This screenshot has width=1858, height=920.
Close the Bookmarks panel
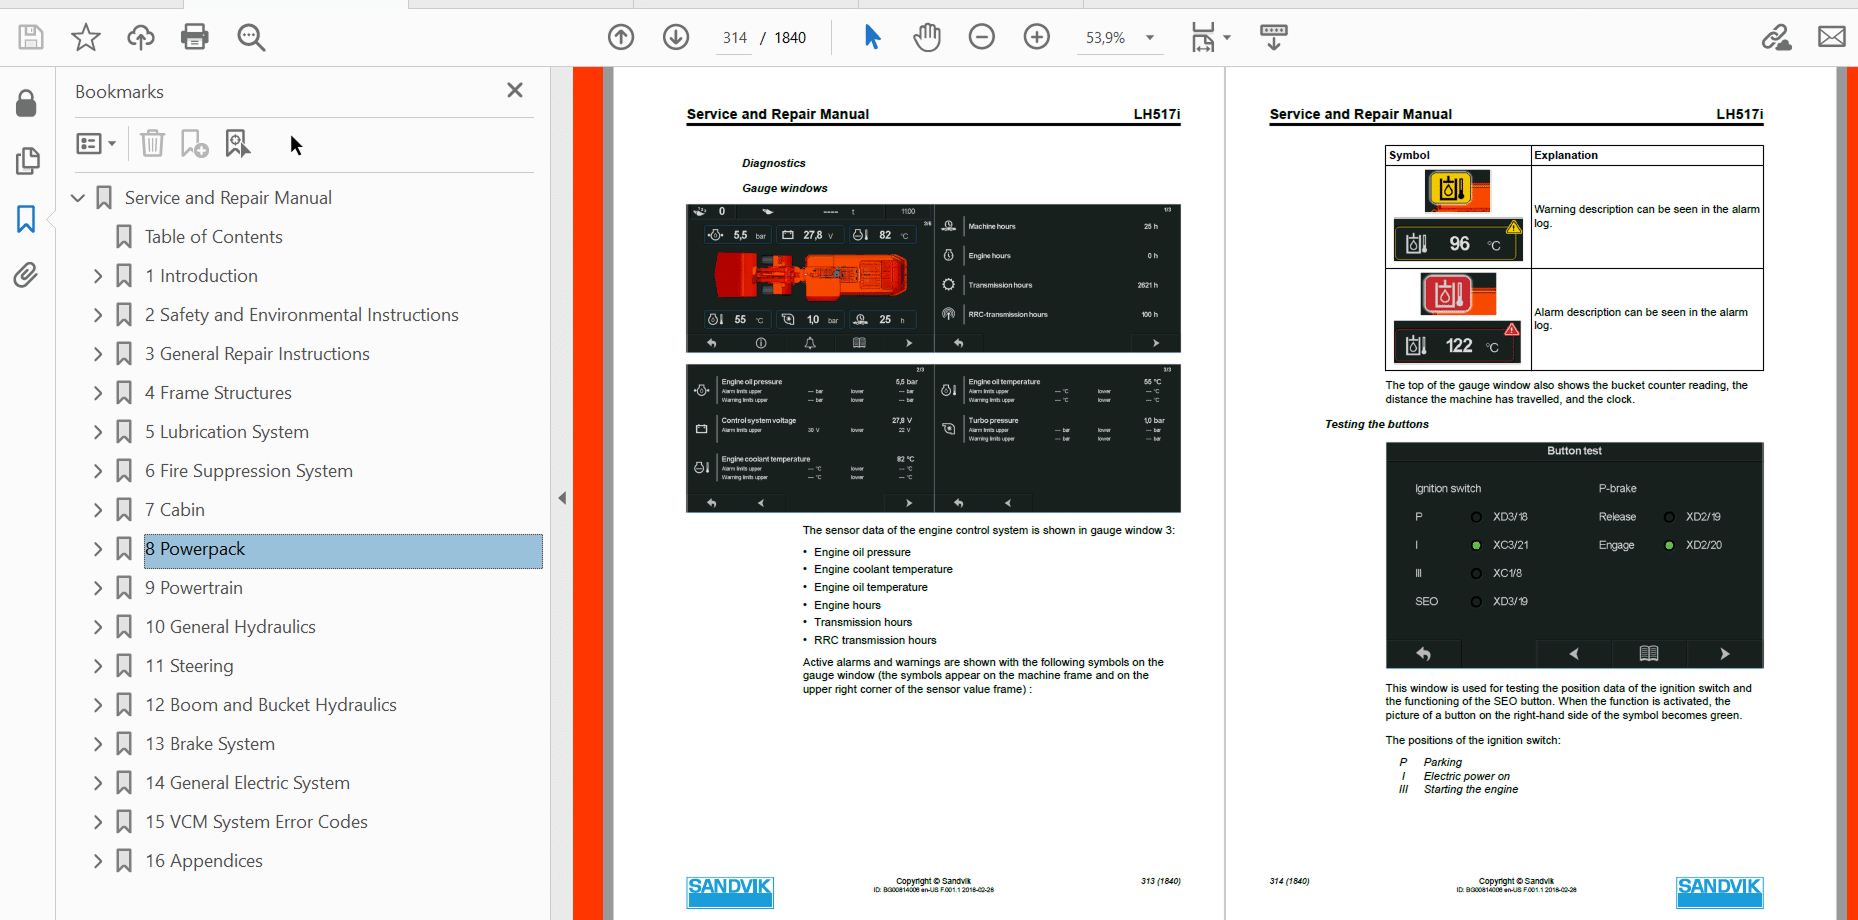click(515, 90)
